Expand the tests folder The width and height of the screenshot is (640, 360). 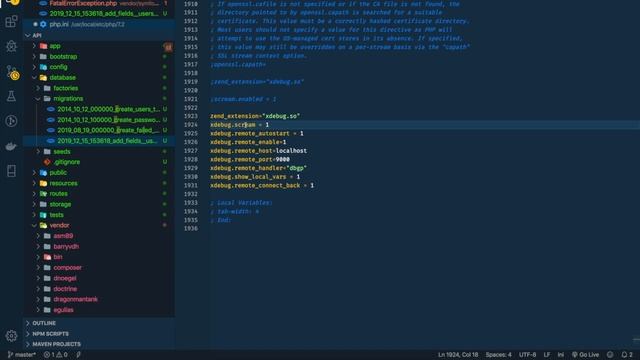coord(99,215)
